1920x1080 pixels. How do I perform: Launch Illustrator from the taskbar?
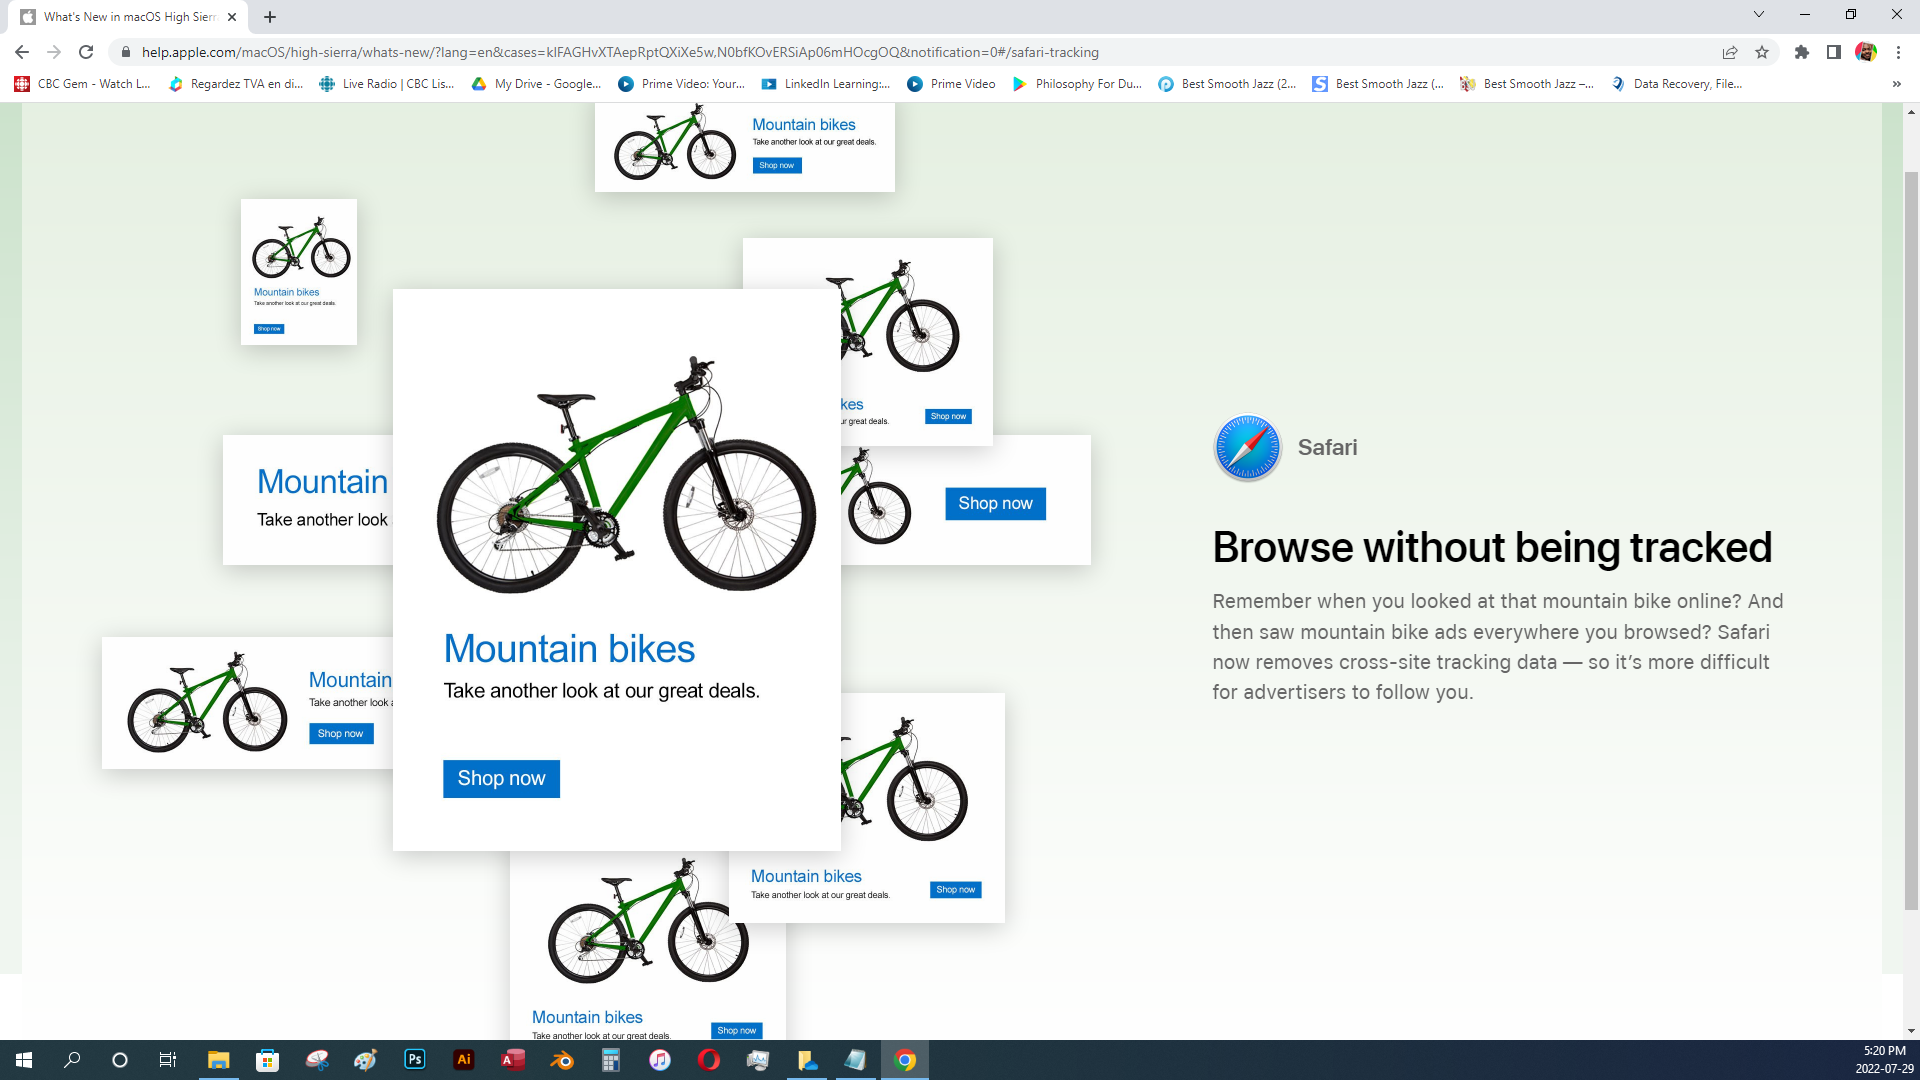464,1060
